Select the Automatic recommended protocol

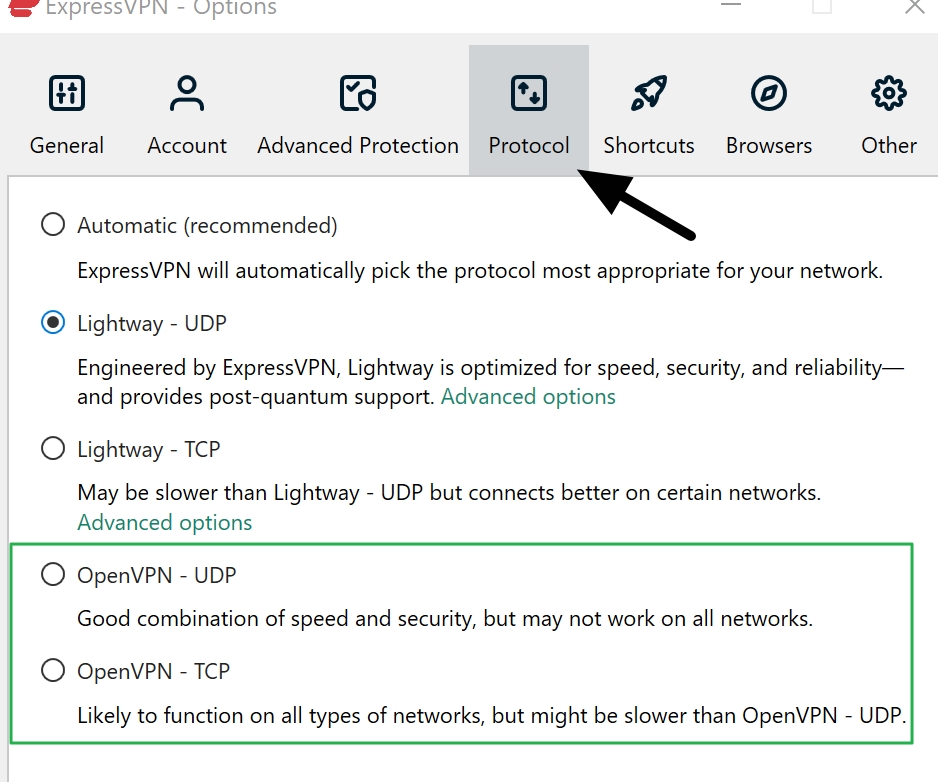pos(52,224)
